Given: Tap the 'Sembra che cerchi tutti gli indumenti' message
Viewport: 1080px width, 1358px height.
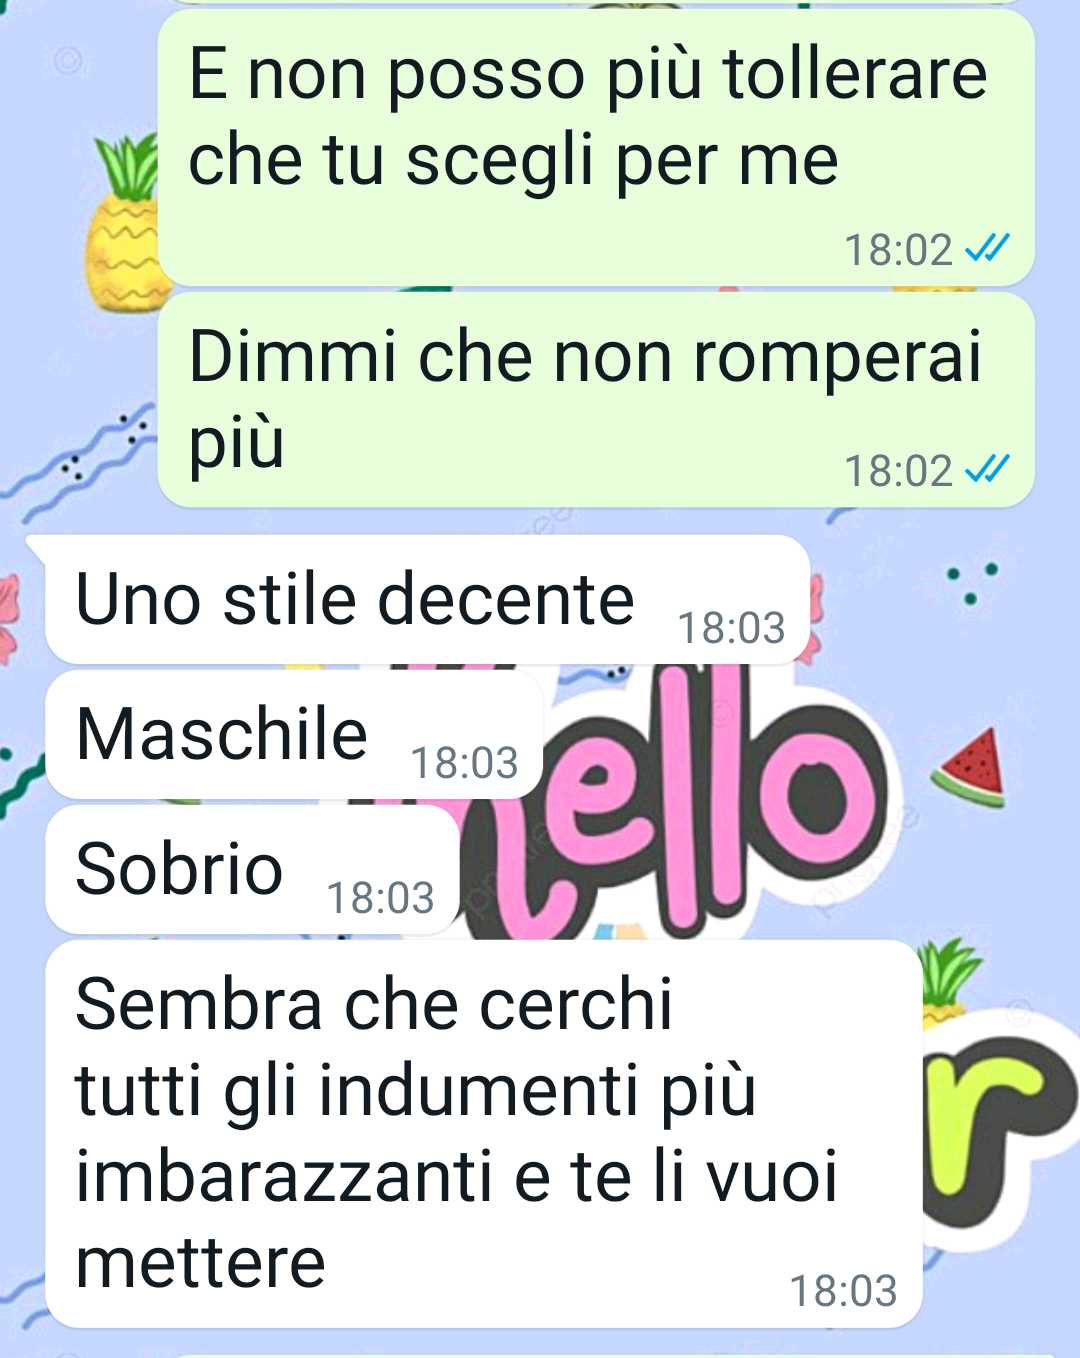Looking at the screenshot, I should (483, 1134).
